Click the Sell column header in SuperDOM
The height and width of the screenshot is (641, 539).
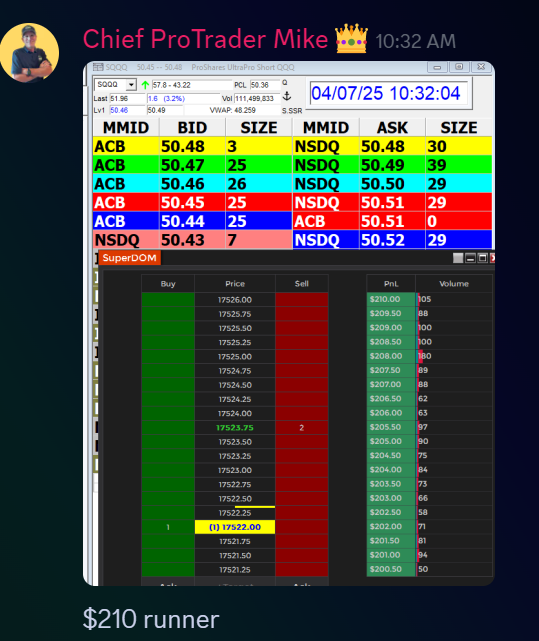coord(302,284)
